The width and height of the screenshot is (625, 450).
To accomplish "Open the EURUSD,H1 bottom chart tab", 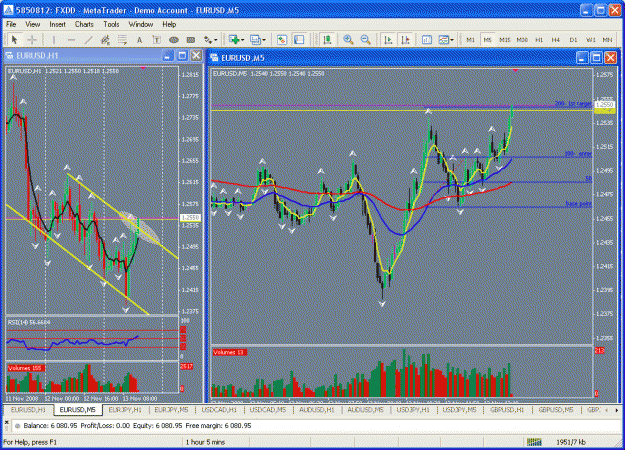I will (28, 410).
